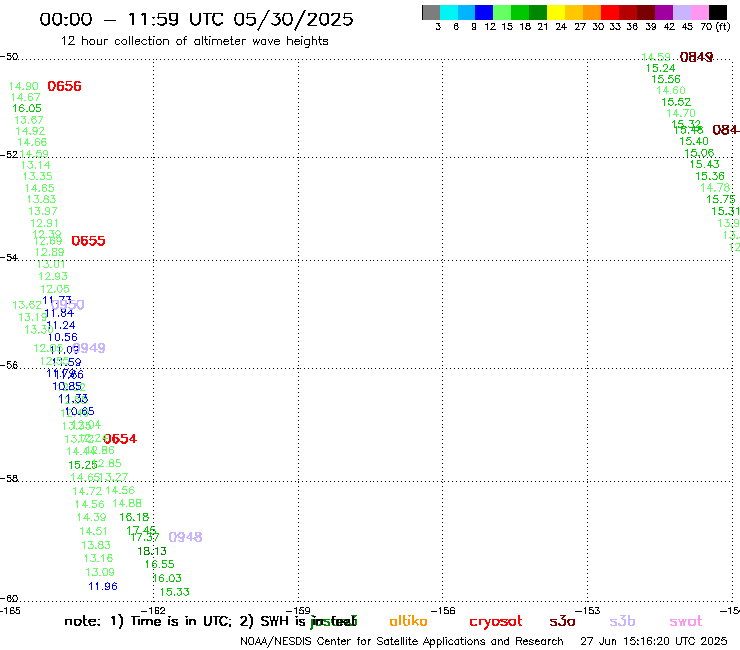Click the wave height value 15.06
740x650 pixels.
point(699,153)
